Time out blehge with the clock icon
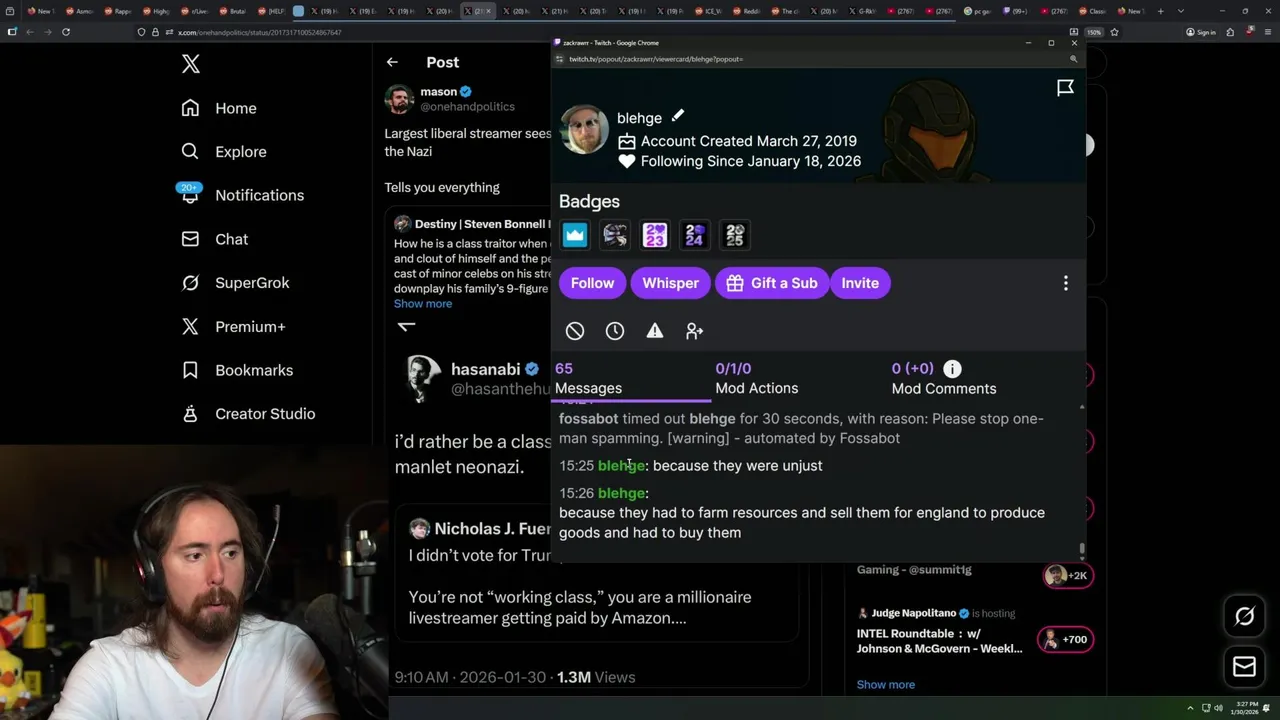The width and height of the screenshot is (1280, 720). coord(615,331)
